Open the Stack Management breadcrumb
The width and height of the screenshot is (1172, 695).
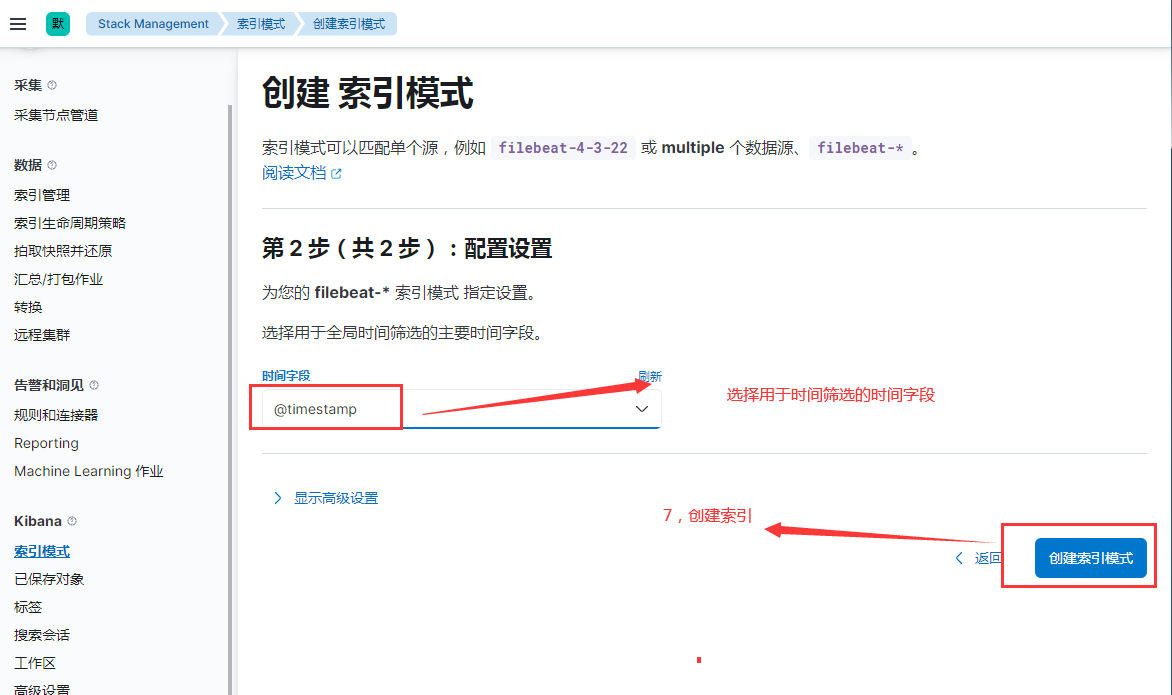point(152,23)
